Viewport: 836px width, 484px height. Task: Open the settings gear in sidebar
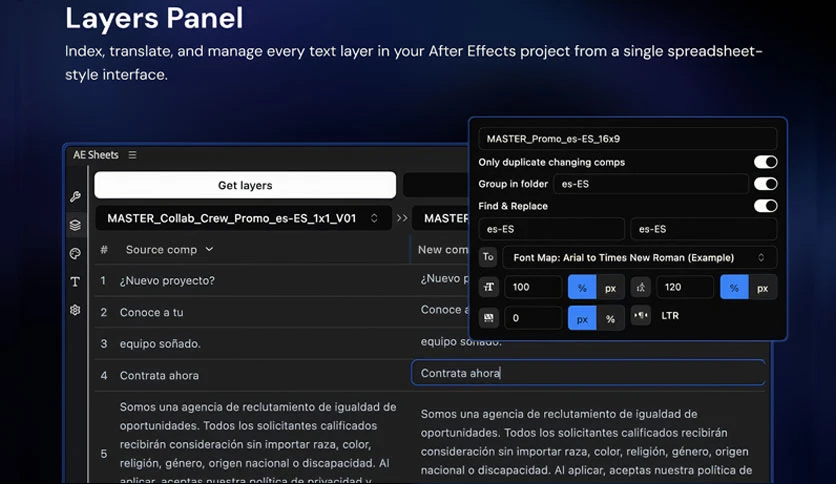(75, 310)
